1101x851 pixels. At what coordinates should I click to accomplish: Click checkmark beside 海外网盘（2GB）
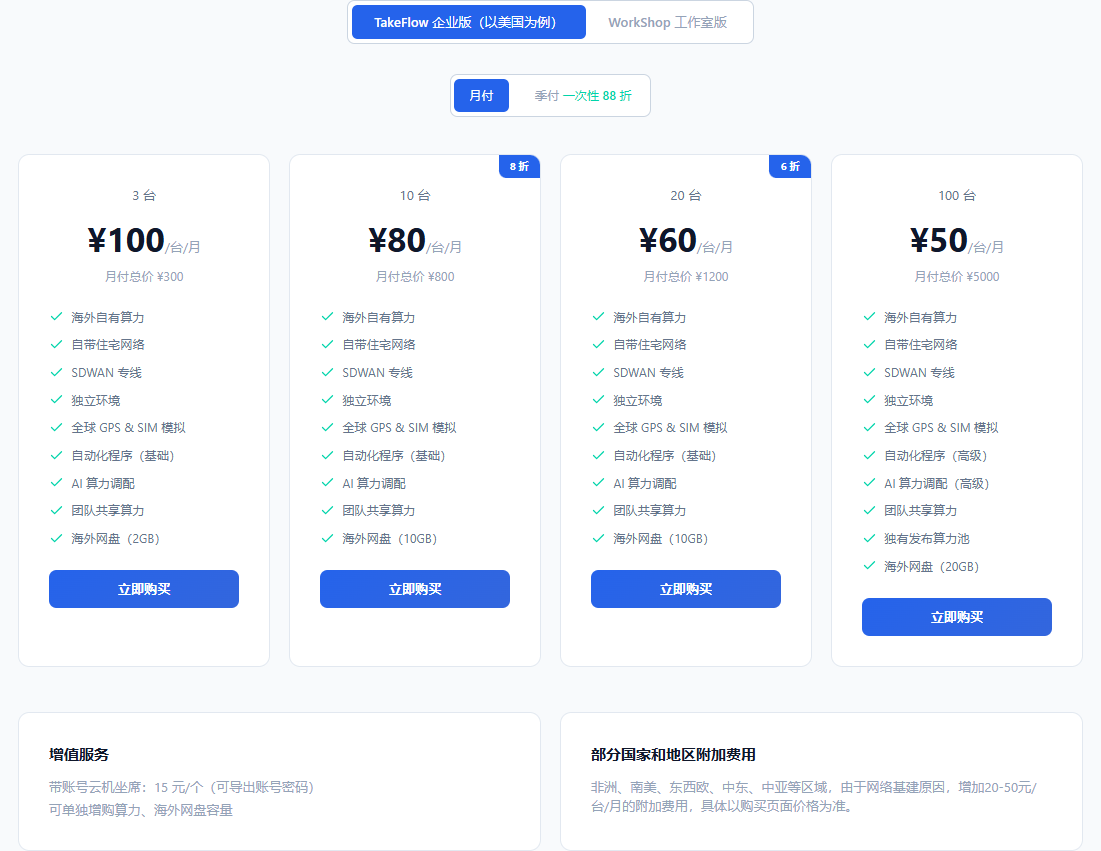pos(57,538)
